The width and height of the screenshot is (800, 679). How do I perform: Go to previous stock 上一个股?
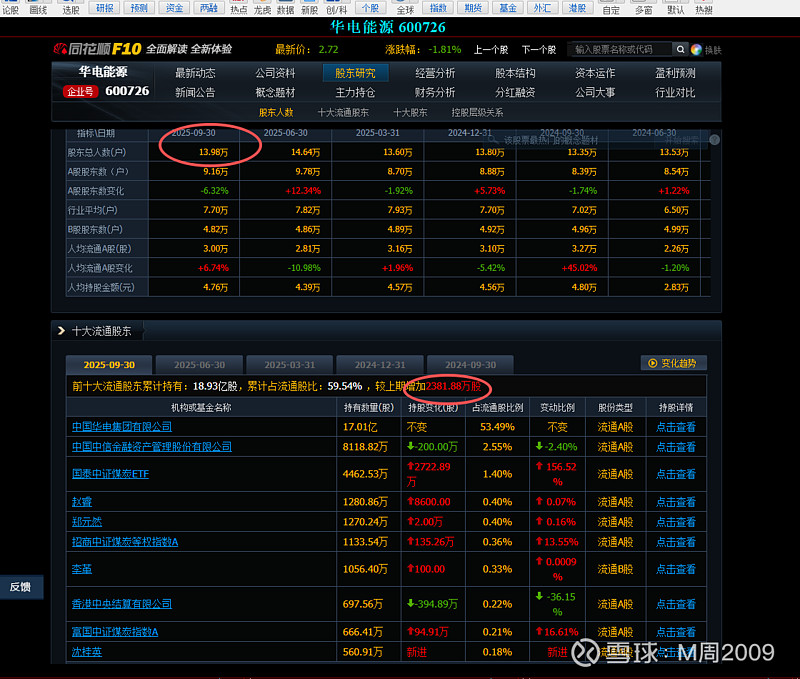491,49
